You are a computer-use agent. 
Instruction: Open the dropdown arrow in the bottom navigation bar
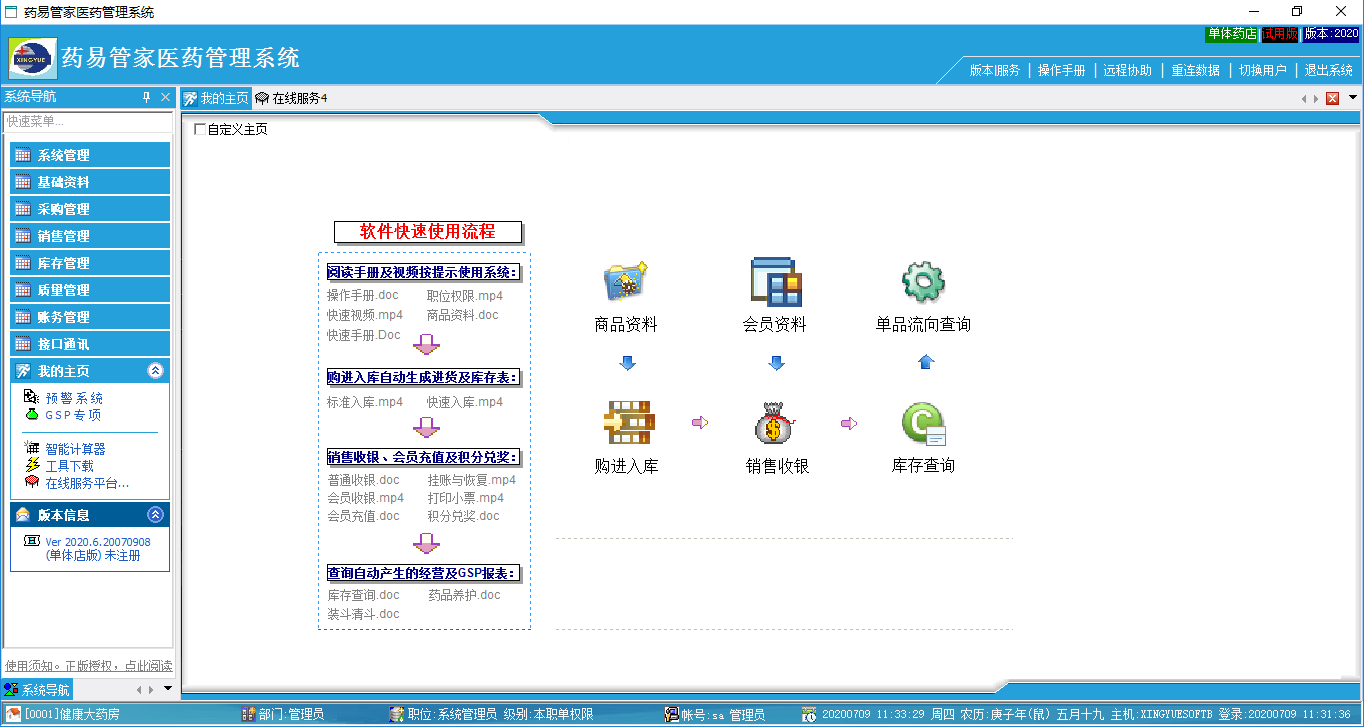167,688
